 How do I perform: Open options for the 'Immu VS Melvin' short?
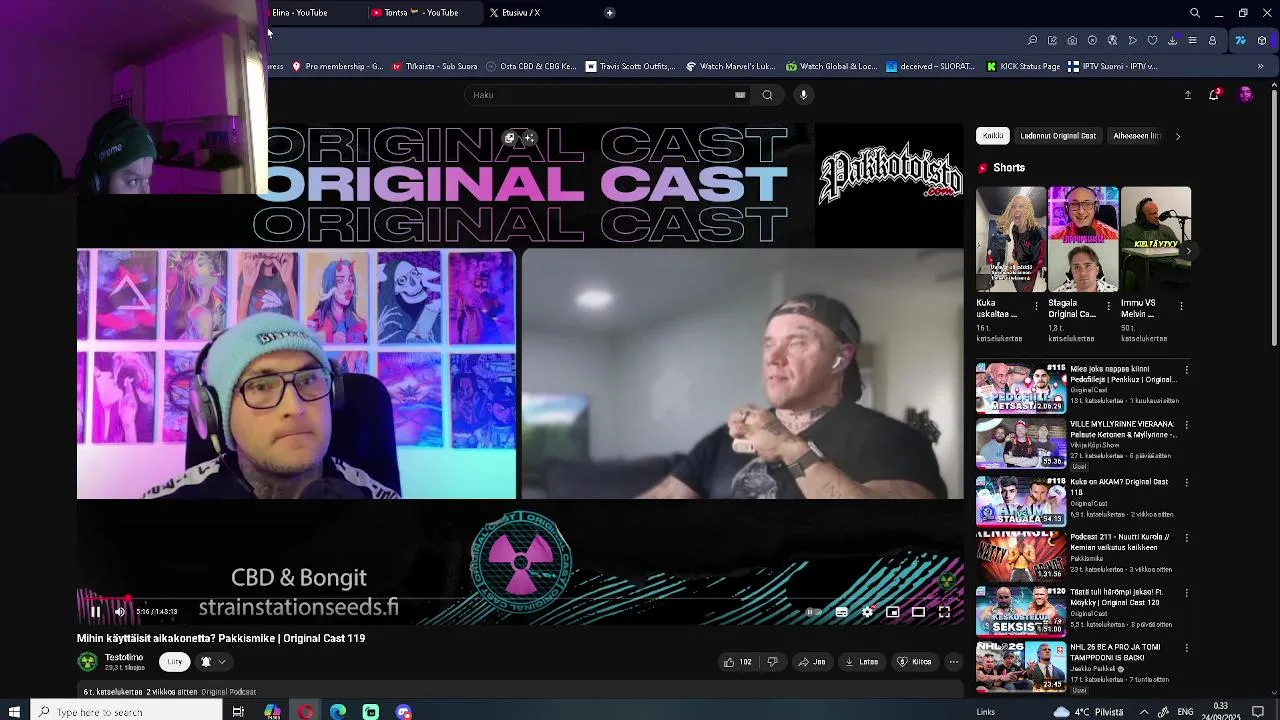coord(1181,306)
